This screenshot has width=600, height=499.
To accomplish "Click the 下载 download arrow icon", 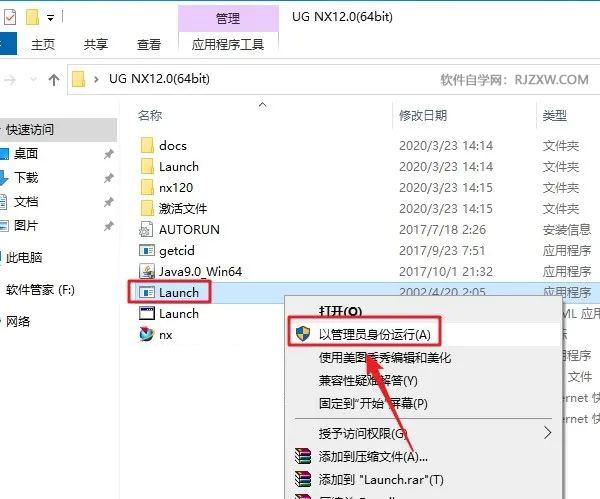I will [4, 178].
